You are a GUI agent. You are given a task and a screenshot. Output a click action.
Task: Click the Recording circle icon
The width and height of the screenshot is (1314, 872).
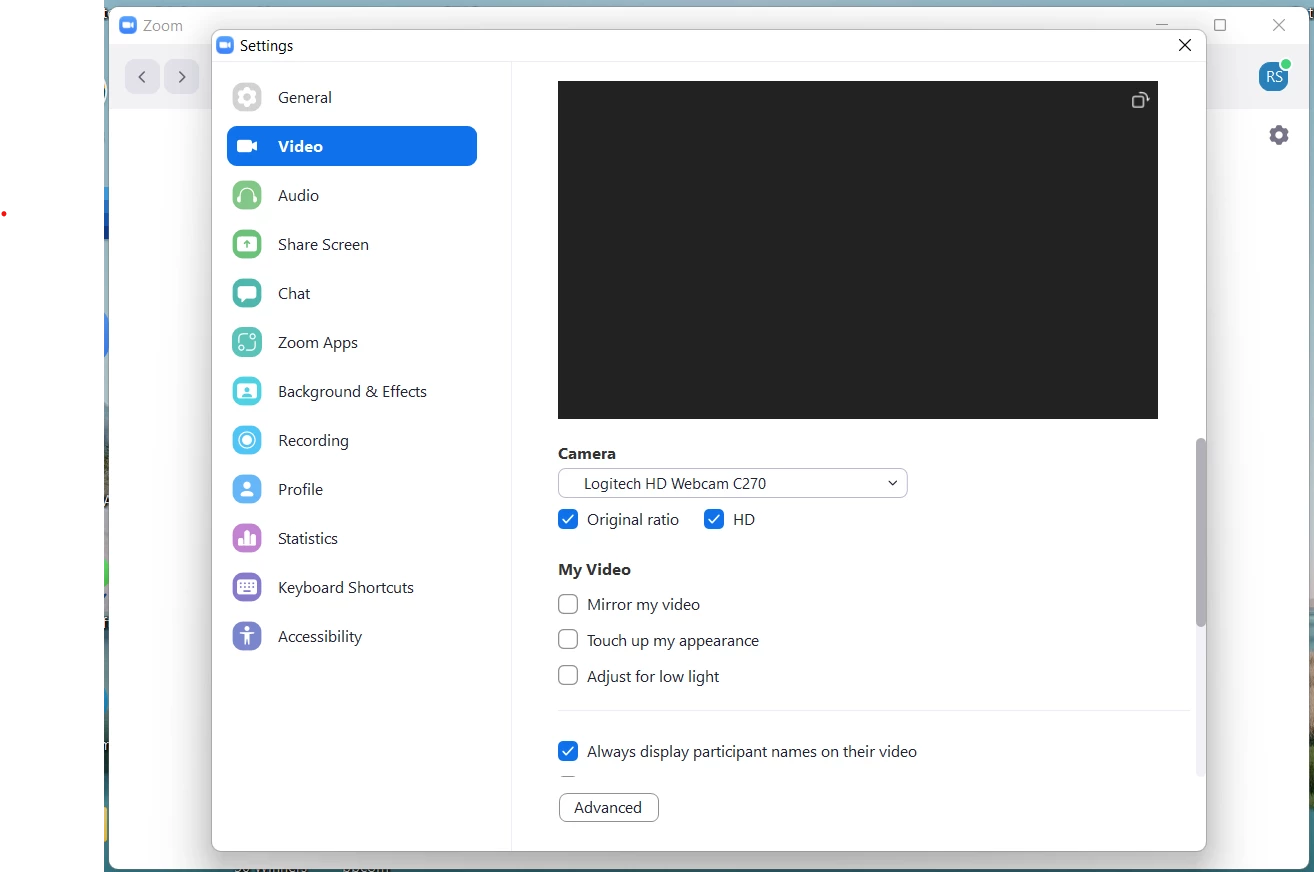(x=247, y=440)
